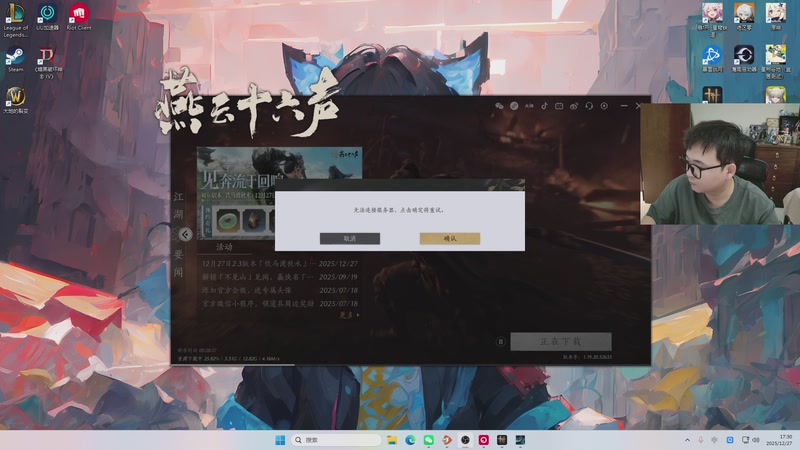Open the 2025/12/27 version 2.3 news item
The image size is (800, 450).
tap(280, 264)
